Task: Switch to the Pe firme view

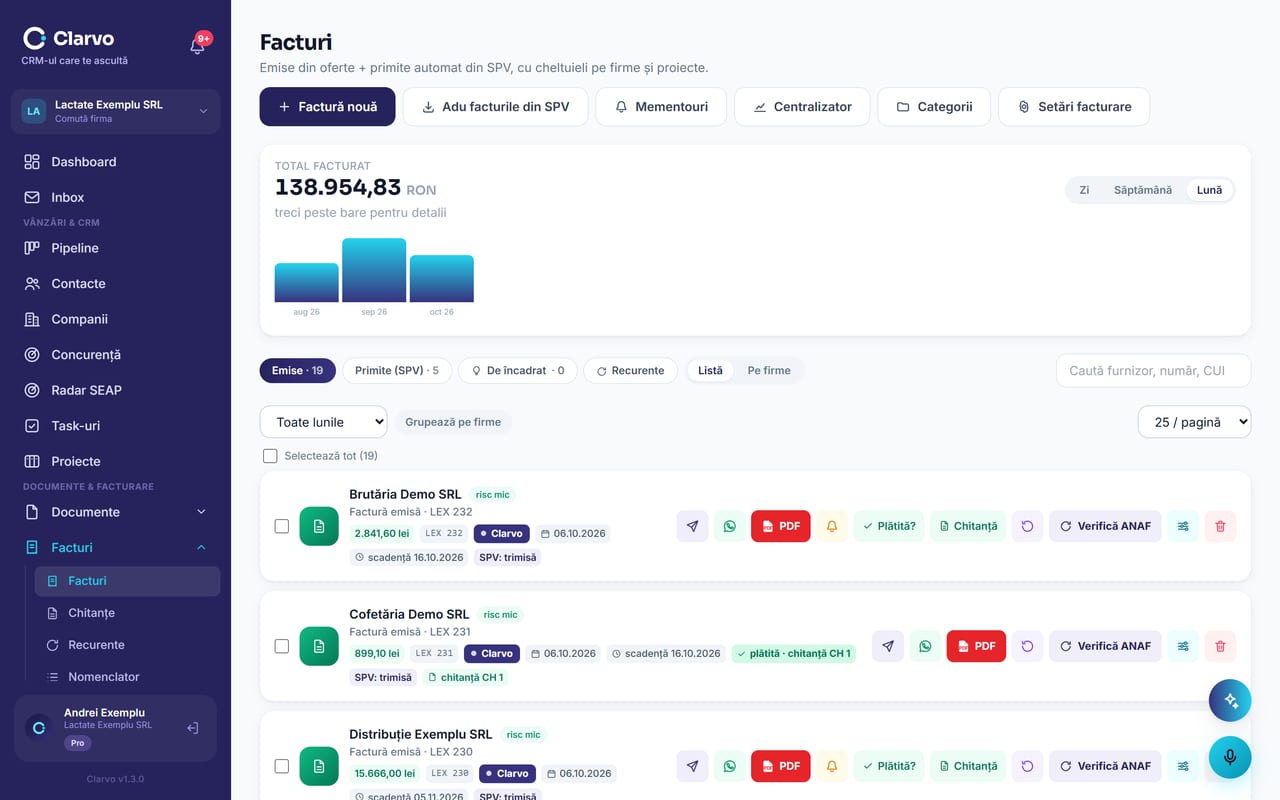Action: coord(769,371)
